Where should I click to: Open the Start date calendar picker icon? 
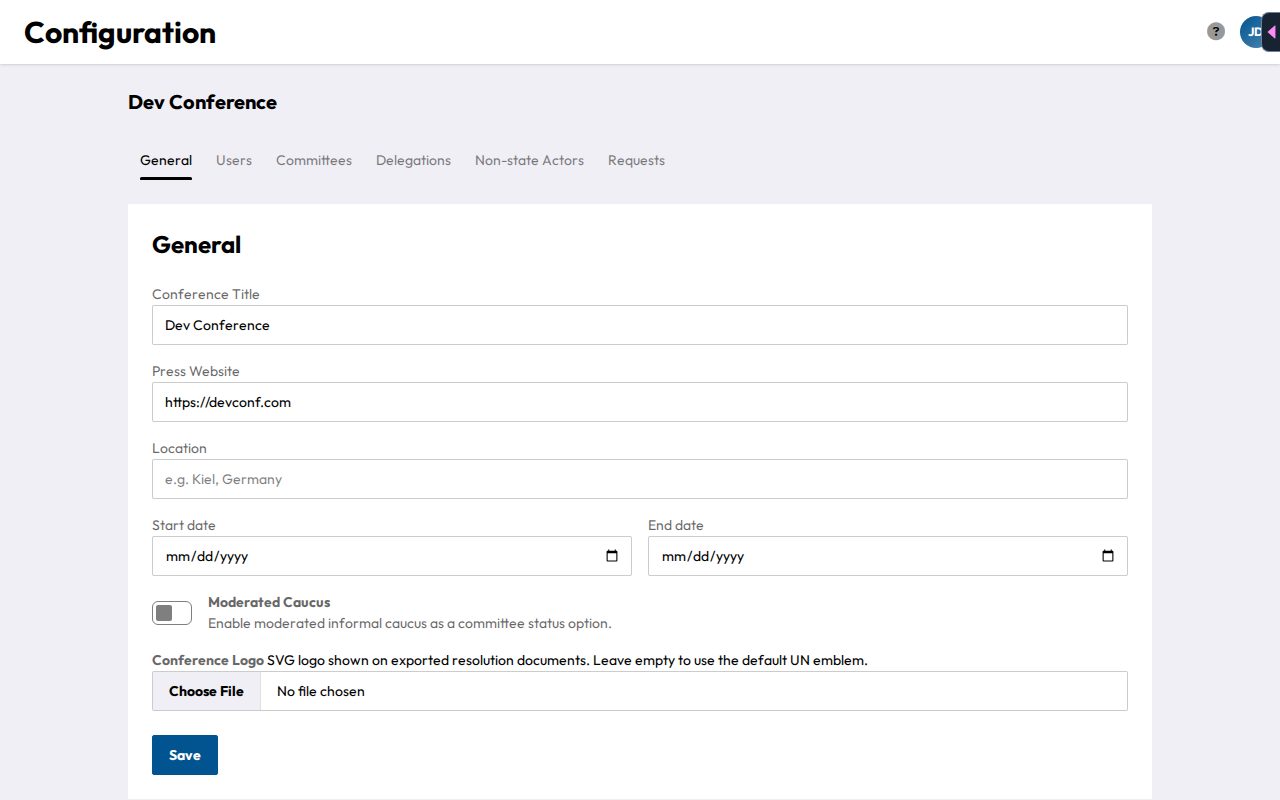pyautogui.click(x=612, y=556)
